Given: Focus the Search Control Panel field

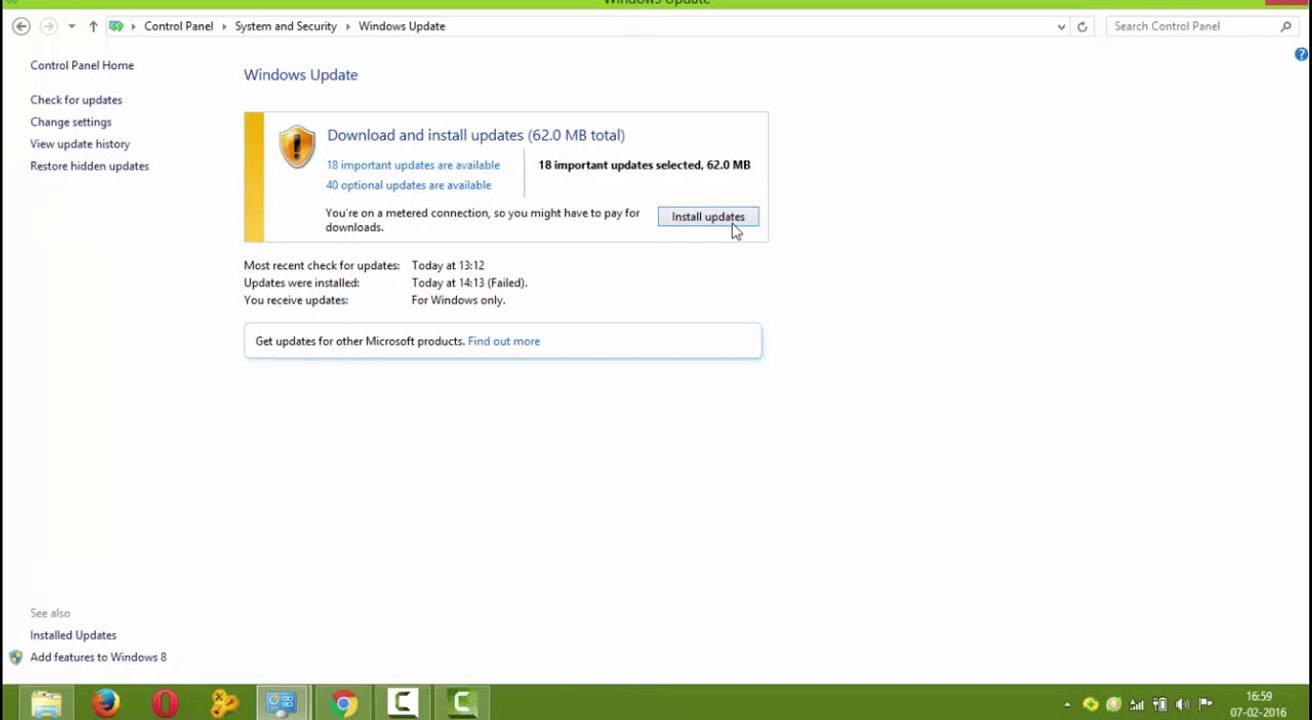Looking at the screenshot, I should coord(1203,26).
